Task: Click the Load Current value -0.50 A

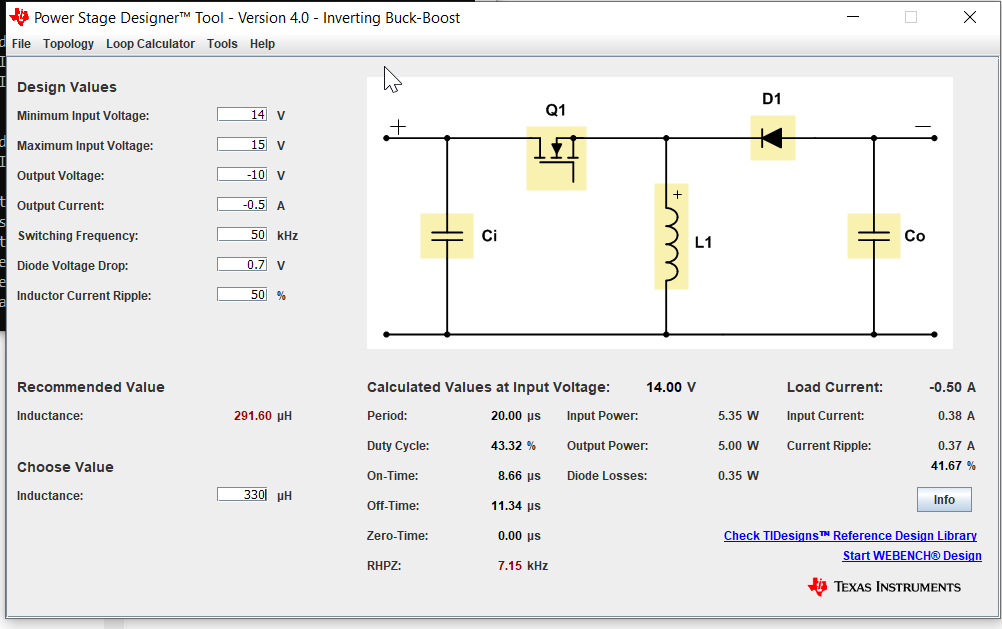Action: click(x=952, y=387)
